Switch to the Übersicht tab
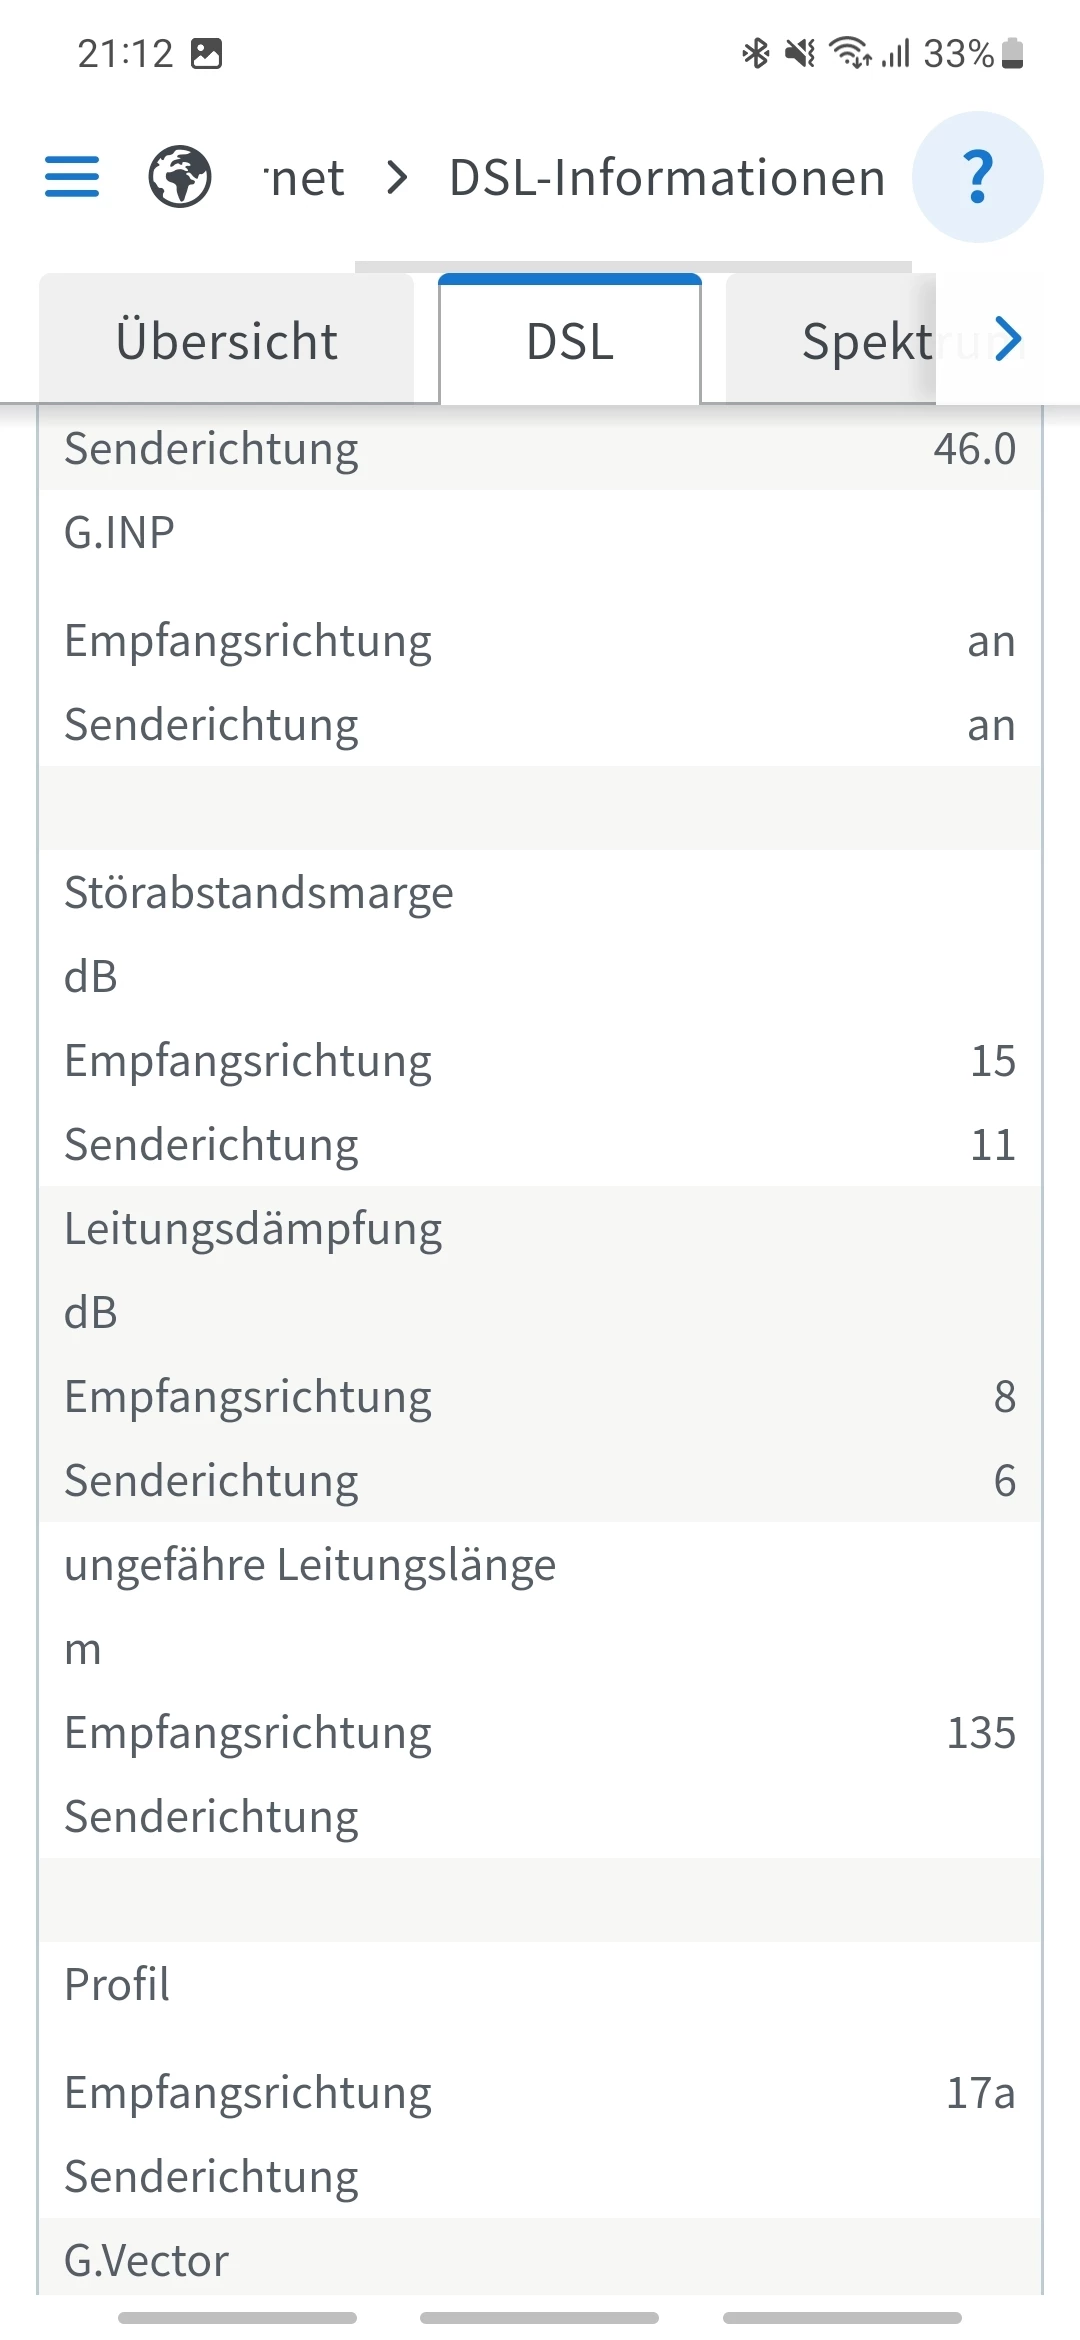The width and height of the screenshot is (1080, 2340). coord(227,341)
